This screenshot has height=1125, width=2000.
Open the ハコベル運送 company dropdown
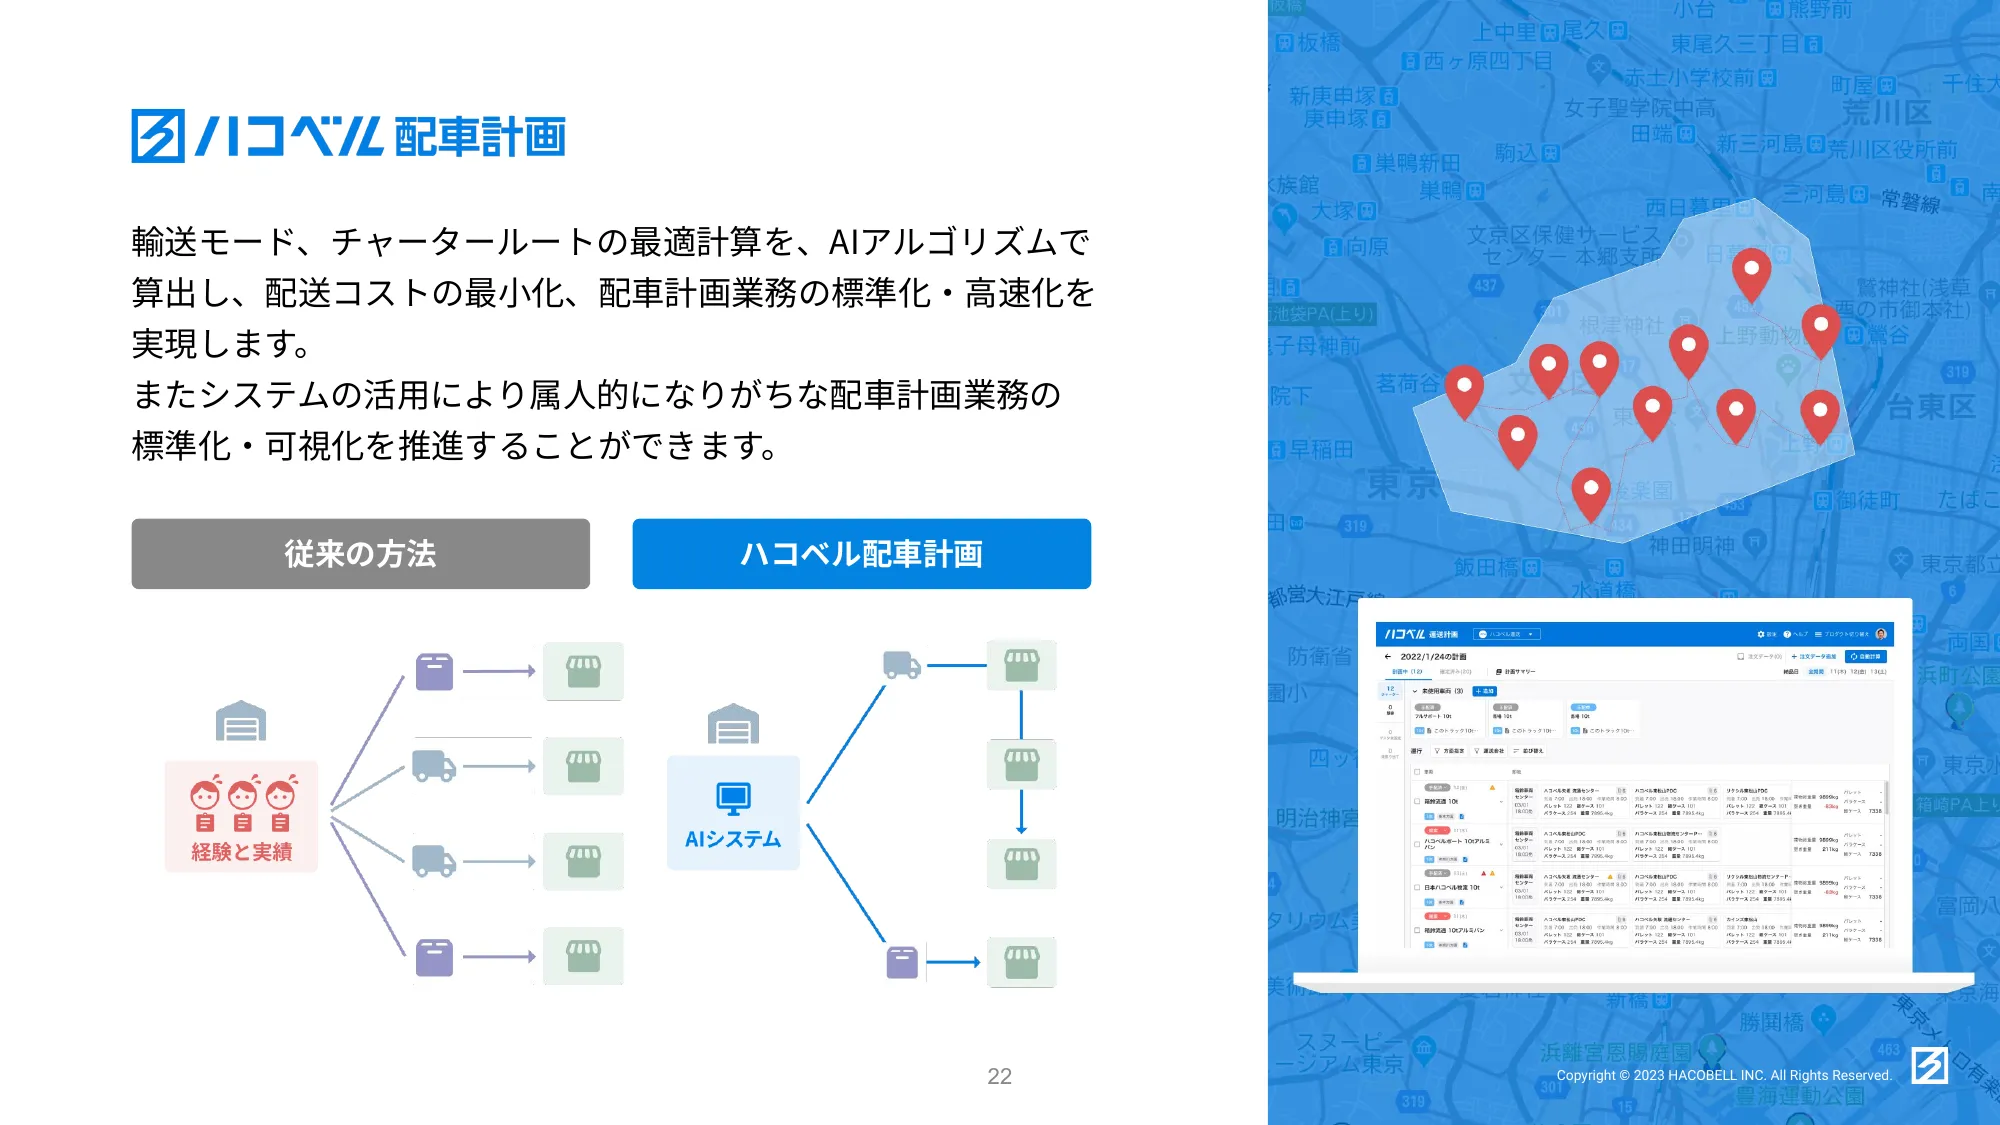(1507, 634)
